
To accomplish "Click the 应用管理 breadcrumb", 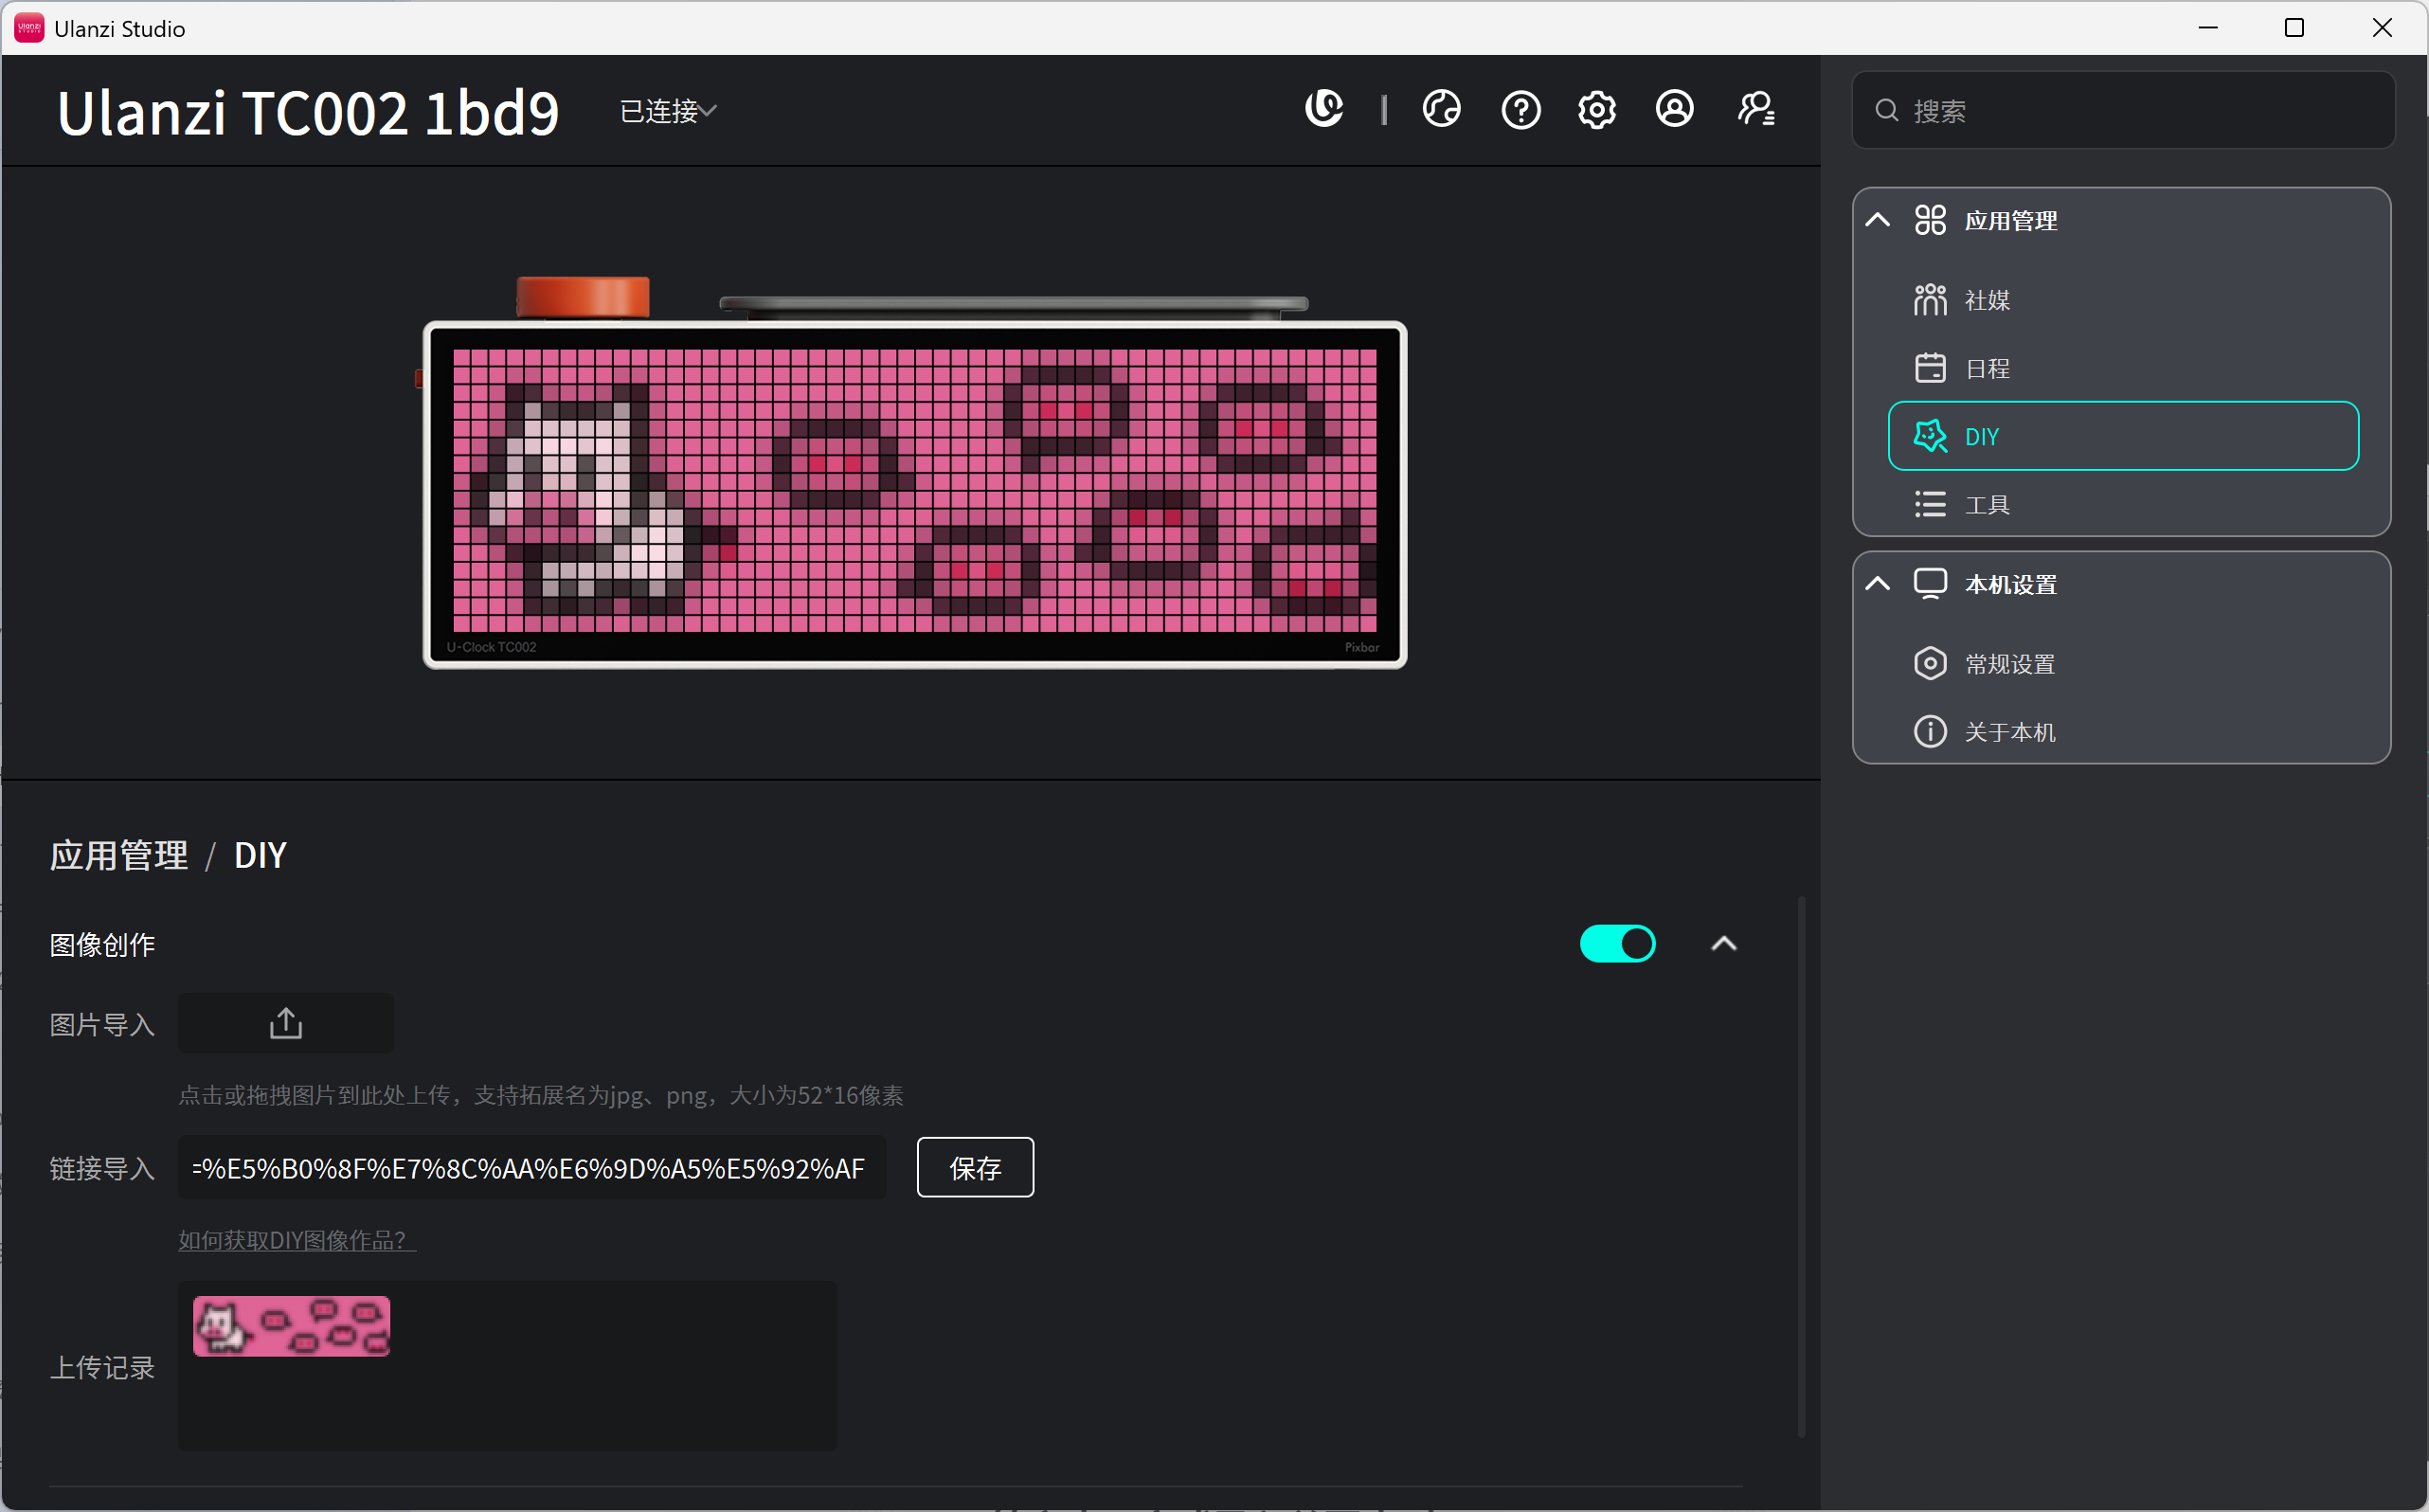I will pyautogui.click(x=119, y=855).
